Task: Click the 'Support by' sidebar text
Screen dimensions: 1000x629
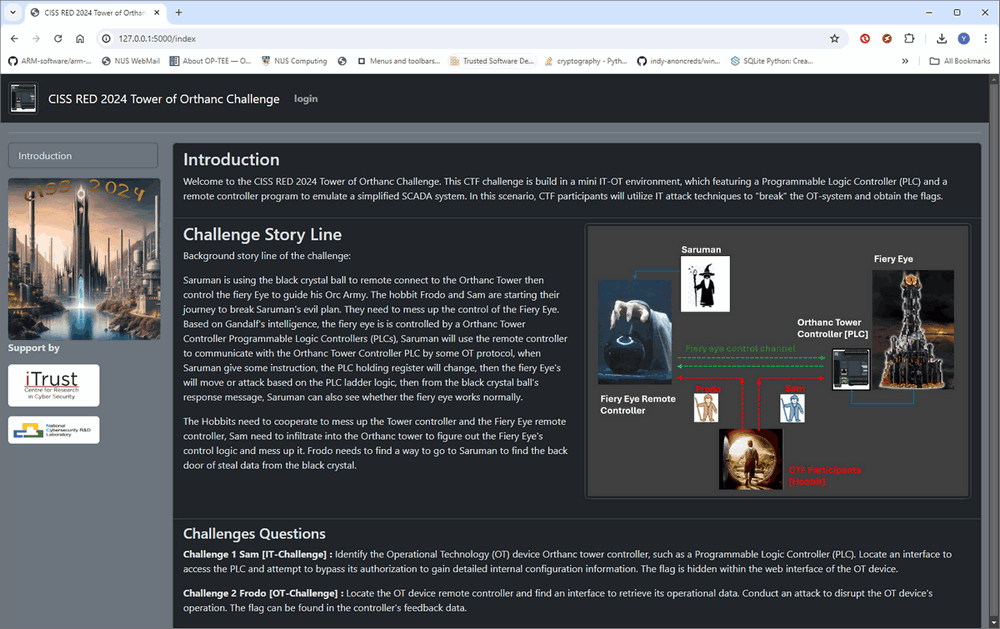Action: (x=34, y=348)
